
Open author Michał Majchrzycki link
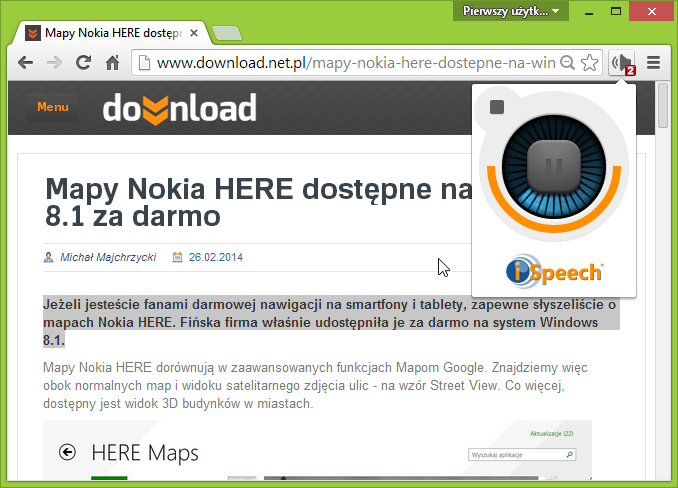click(108, 258)
